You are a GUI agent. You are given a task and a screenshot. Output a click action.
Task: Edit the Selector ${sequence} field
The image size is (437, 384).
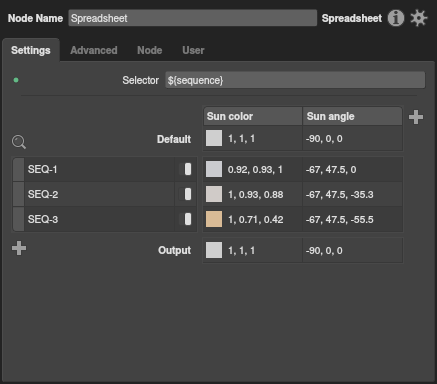tap(295, 80)
